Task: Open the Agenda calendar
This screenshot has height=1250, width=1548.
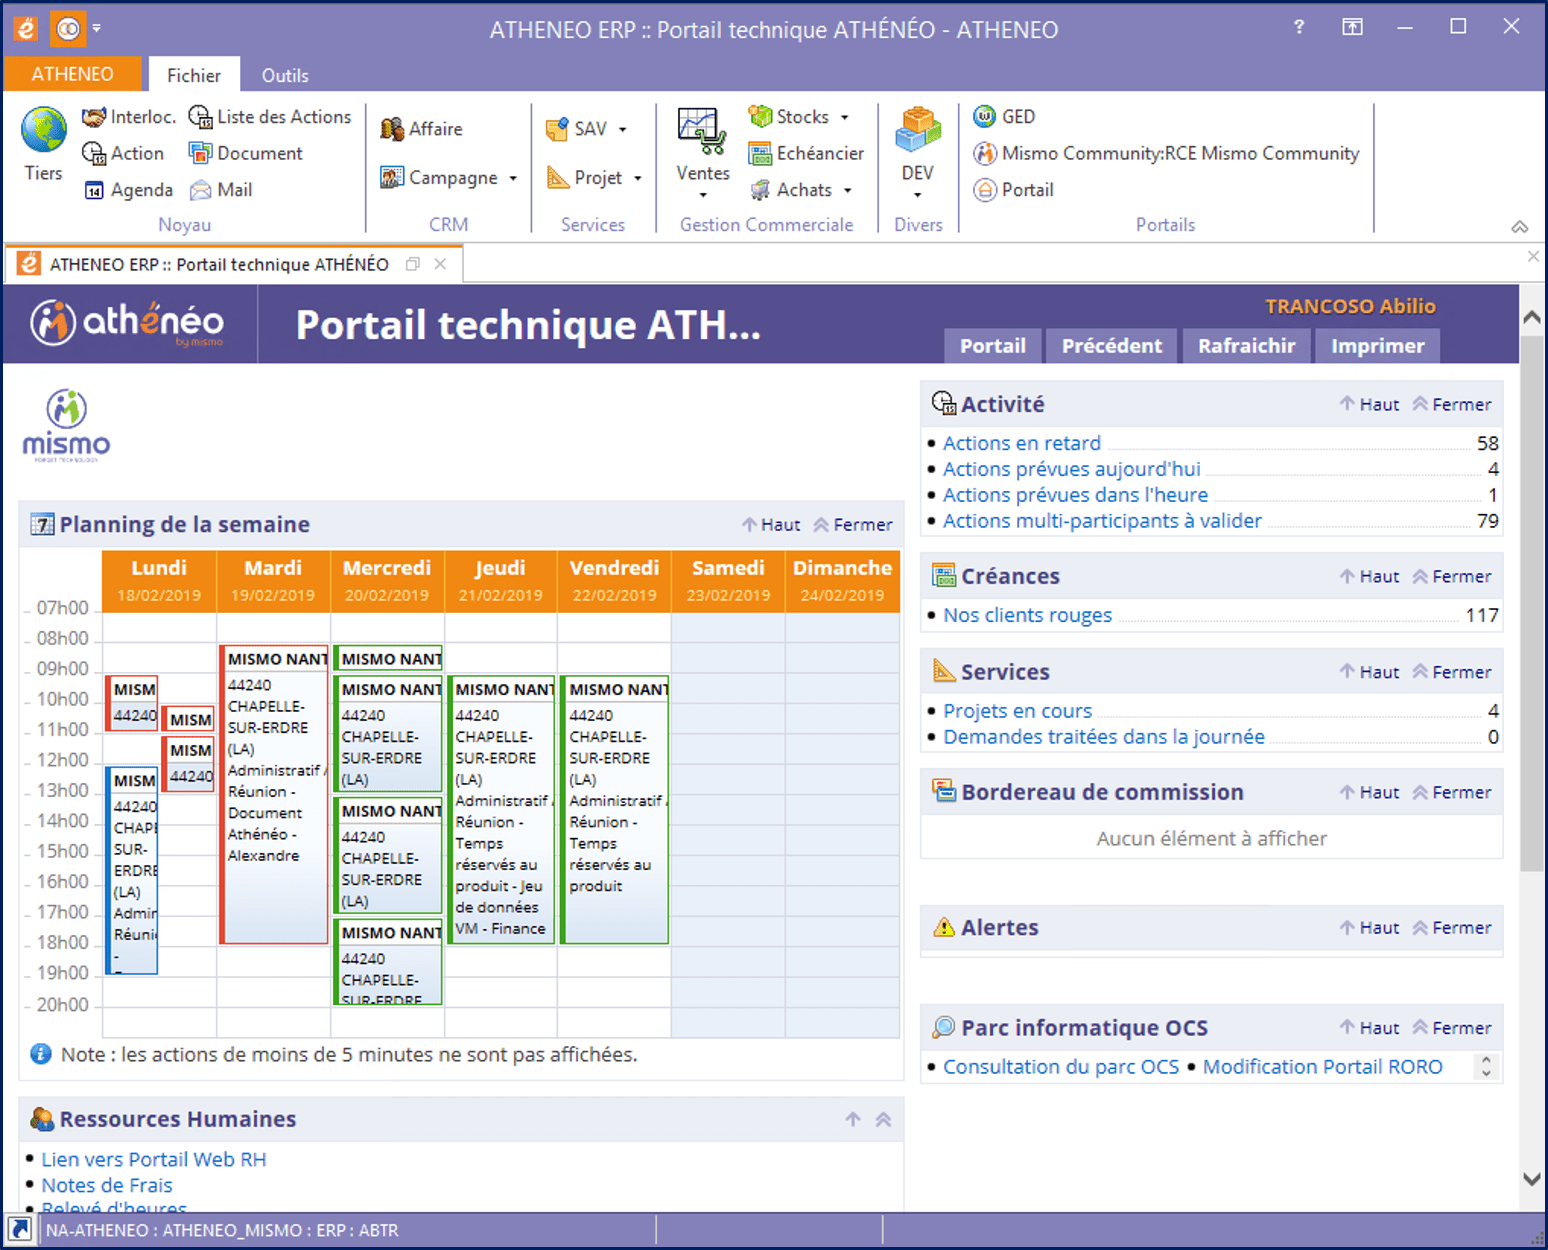Action: point(128,190)
